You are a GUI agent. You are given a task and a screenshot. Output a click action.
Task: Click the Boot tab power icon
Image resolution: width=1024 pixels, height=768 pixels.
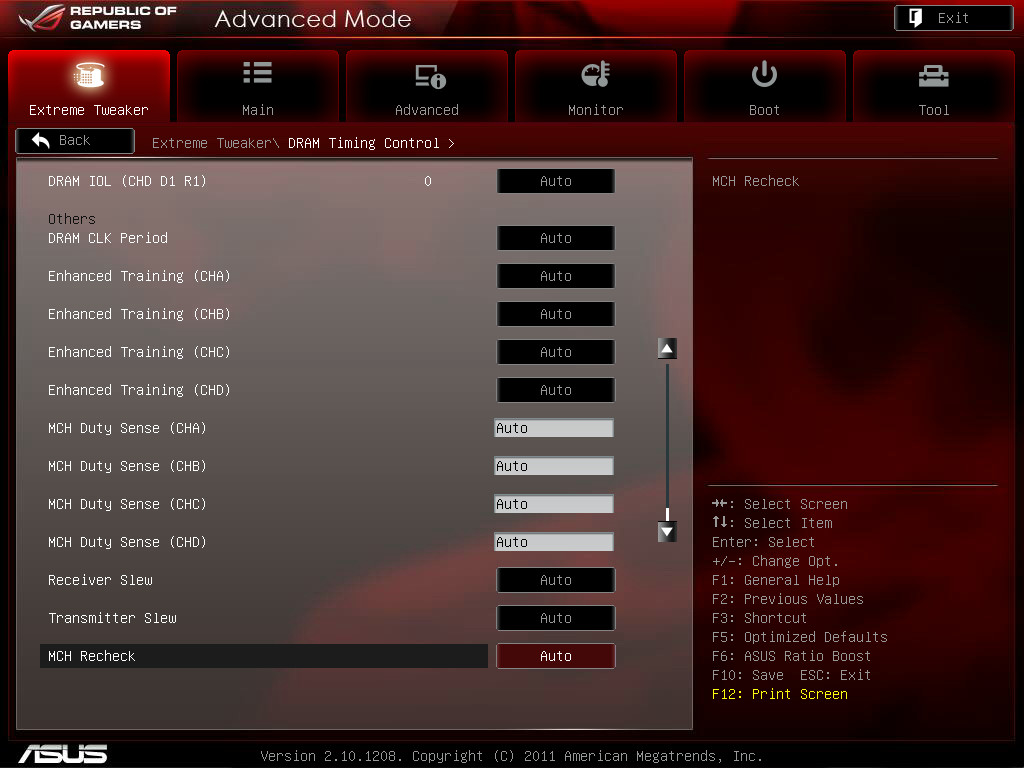[764, 74]
